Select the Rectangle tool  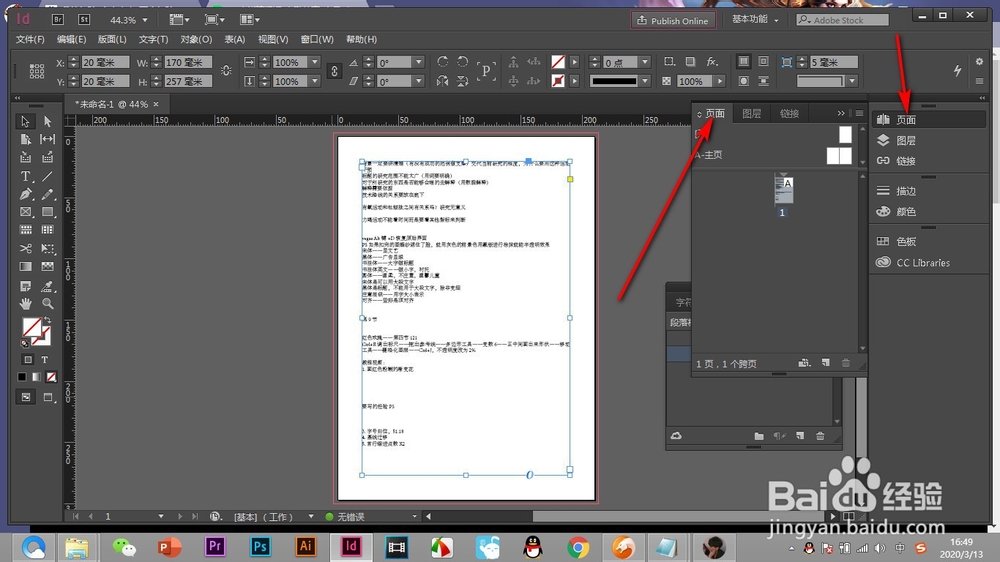(47, 212)
